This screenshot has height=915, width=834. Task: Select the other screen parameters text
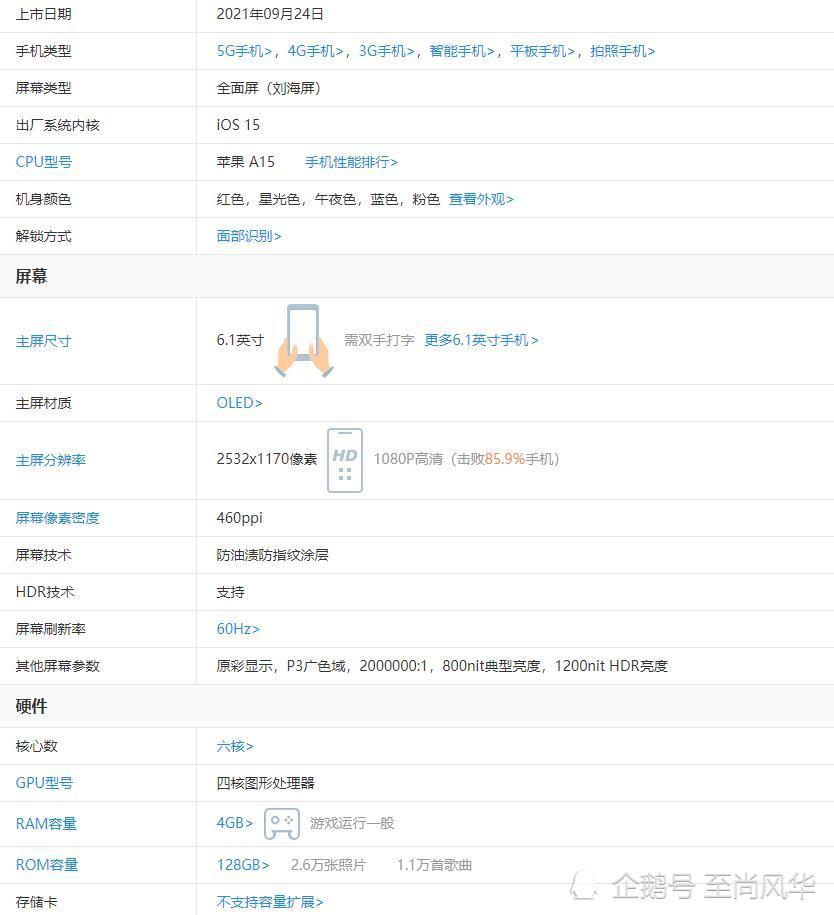pyautogui.click(x=442, y=666)
